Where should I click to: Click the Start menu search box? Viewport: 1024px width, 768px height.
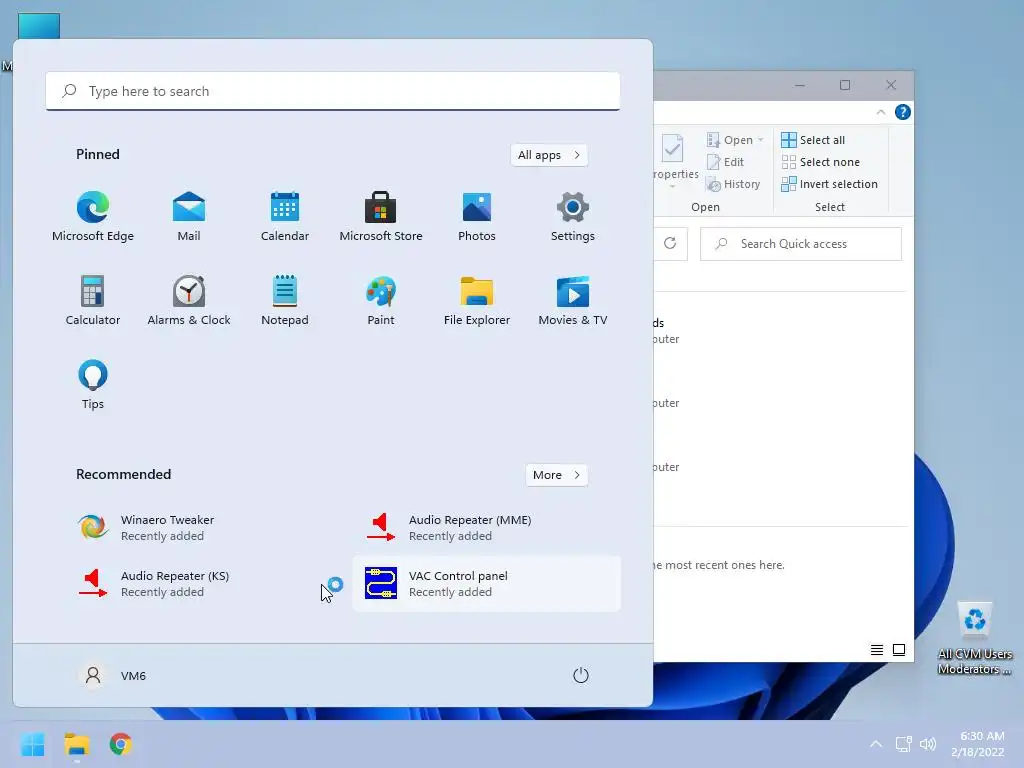pyautogui.click(x=332, y=91)
